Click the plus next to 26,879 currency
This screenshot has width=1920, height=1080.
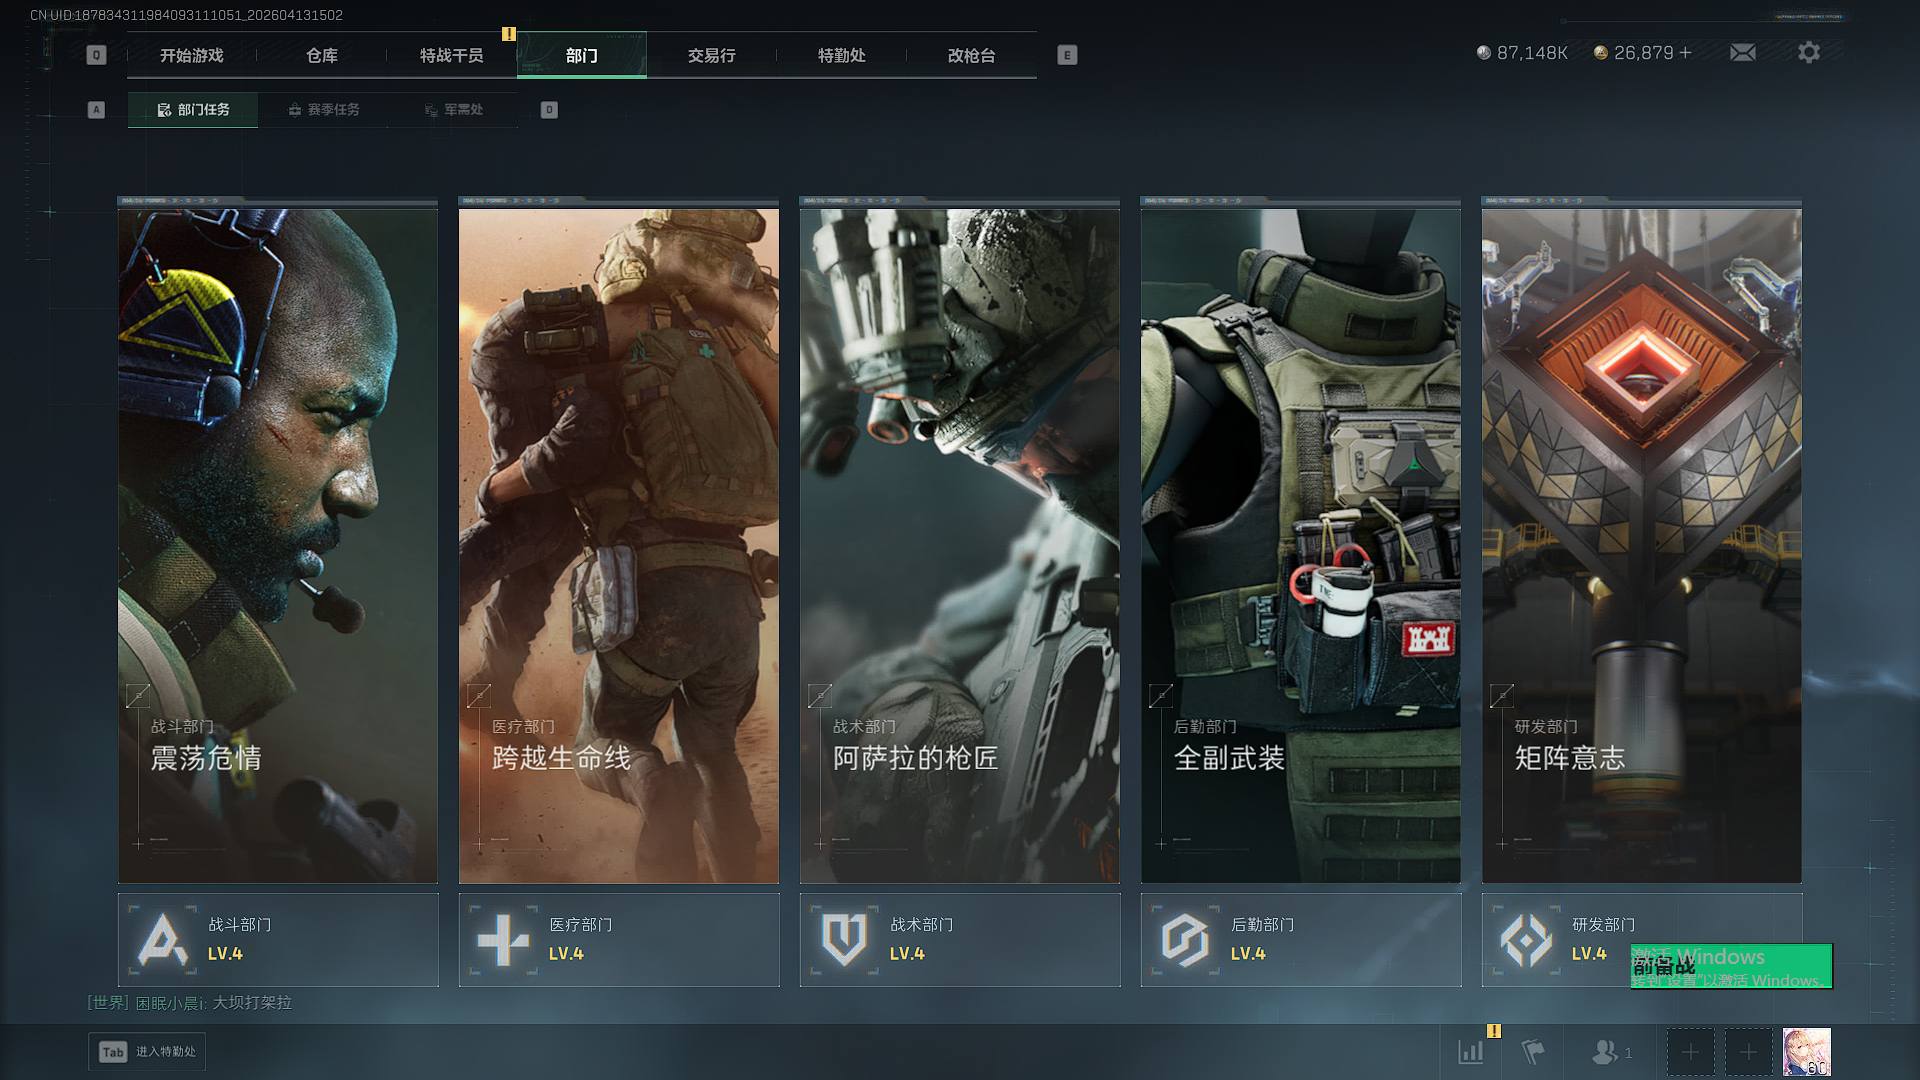click(1686, 52)
